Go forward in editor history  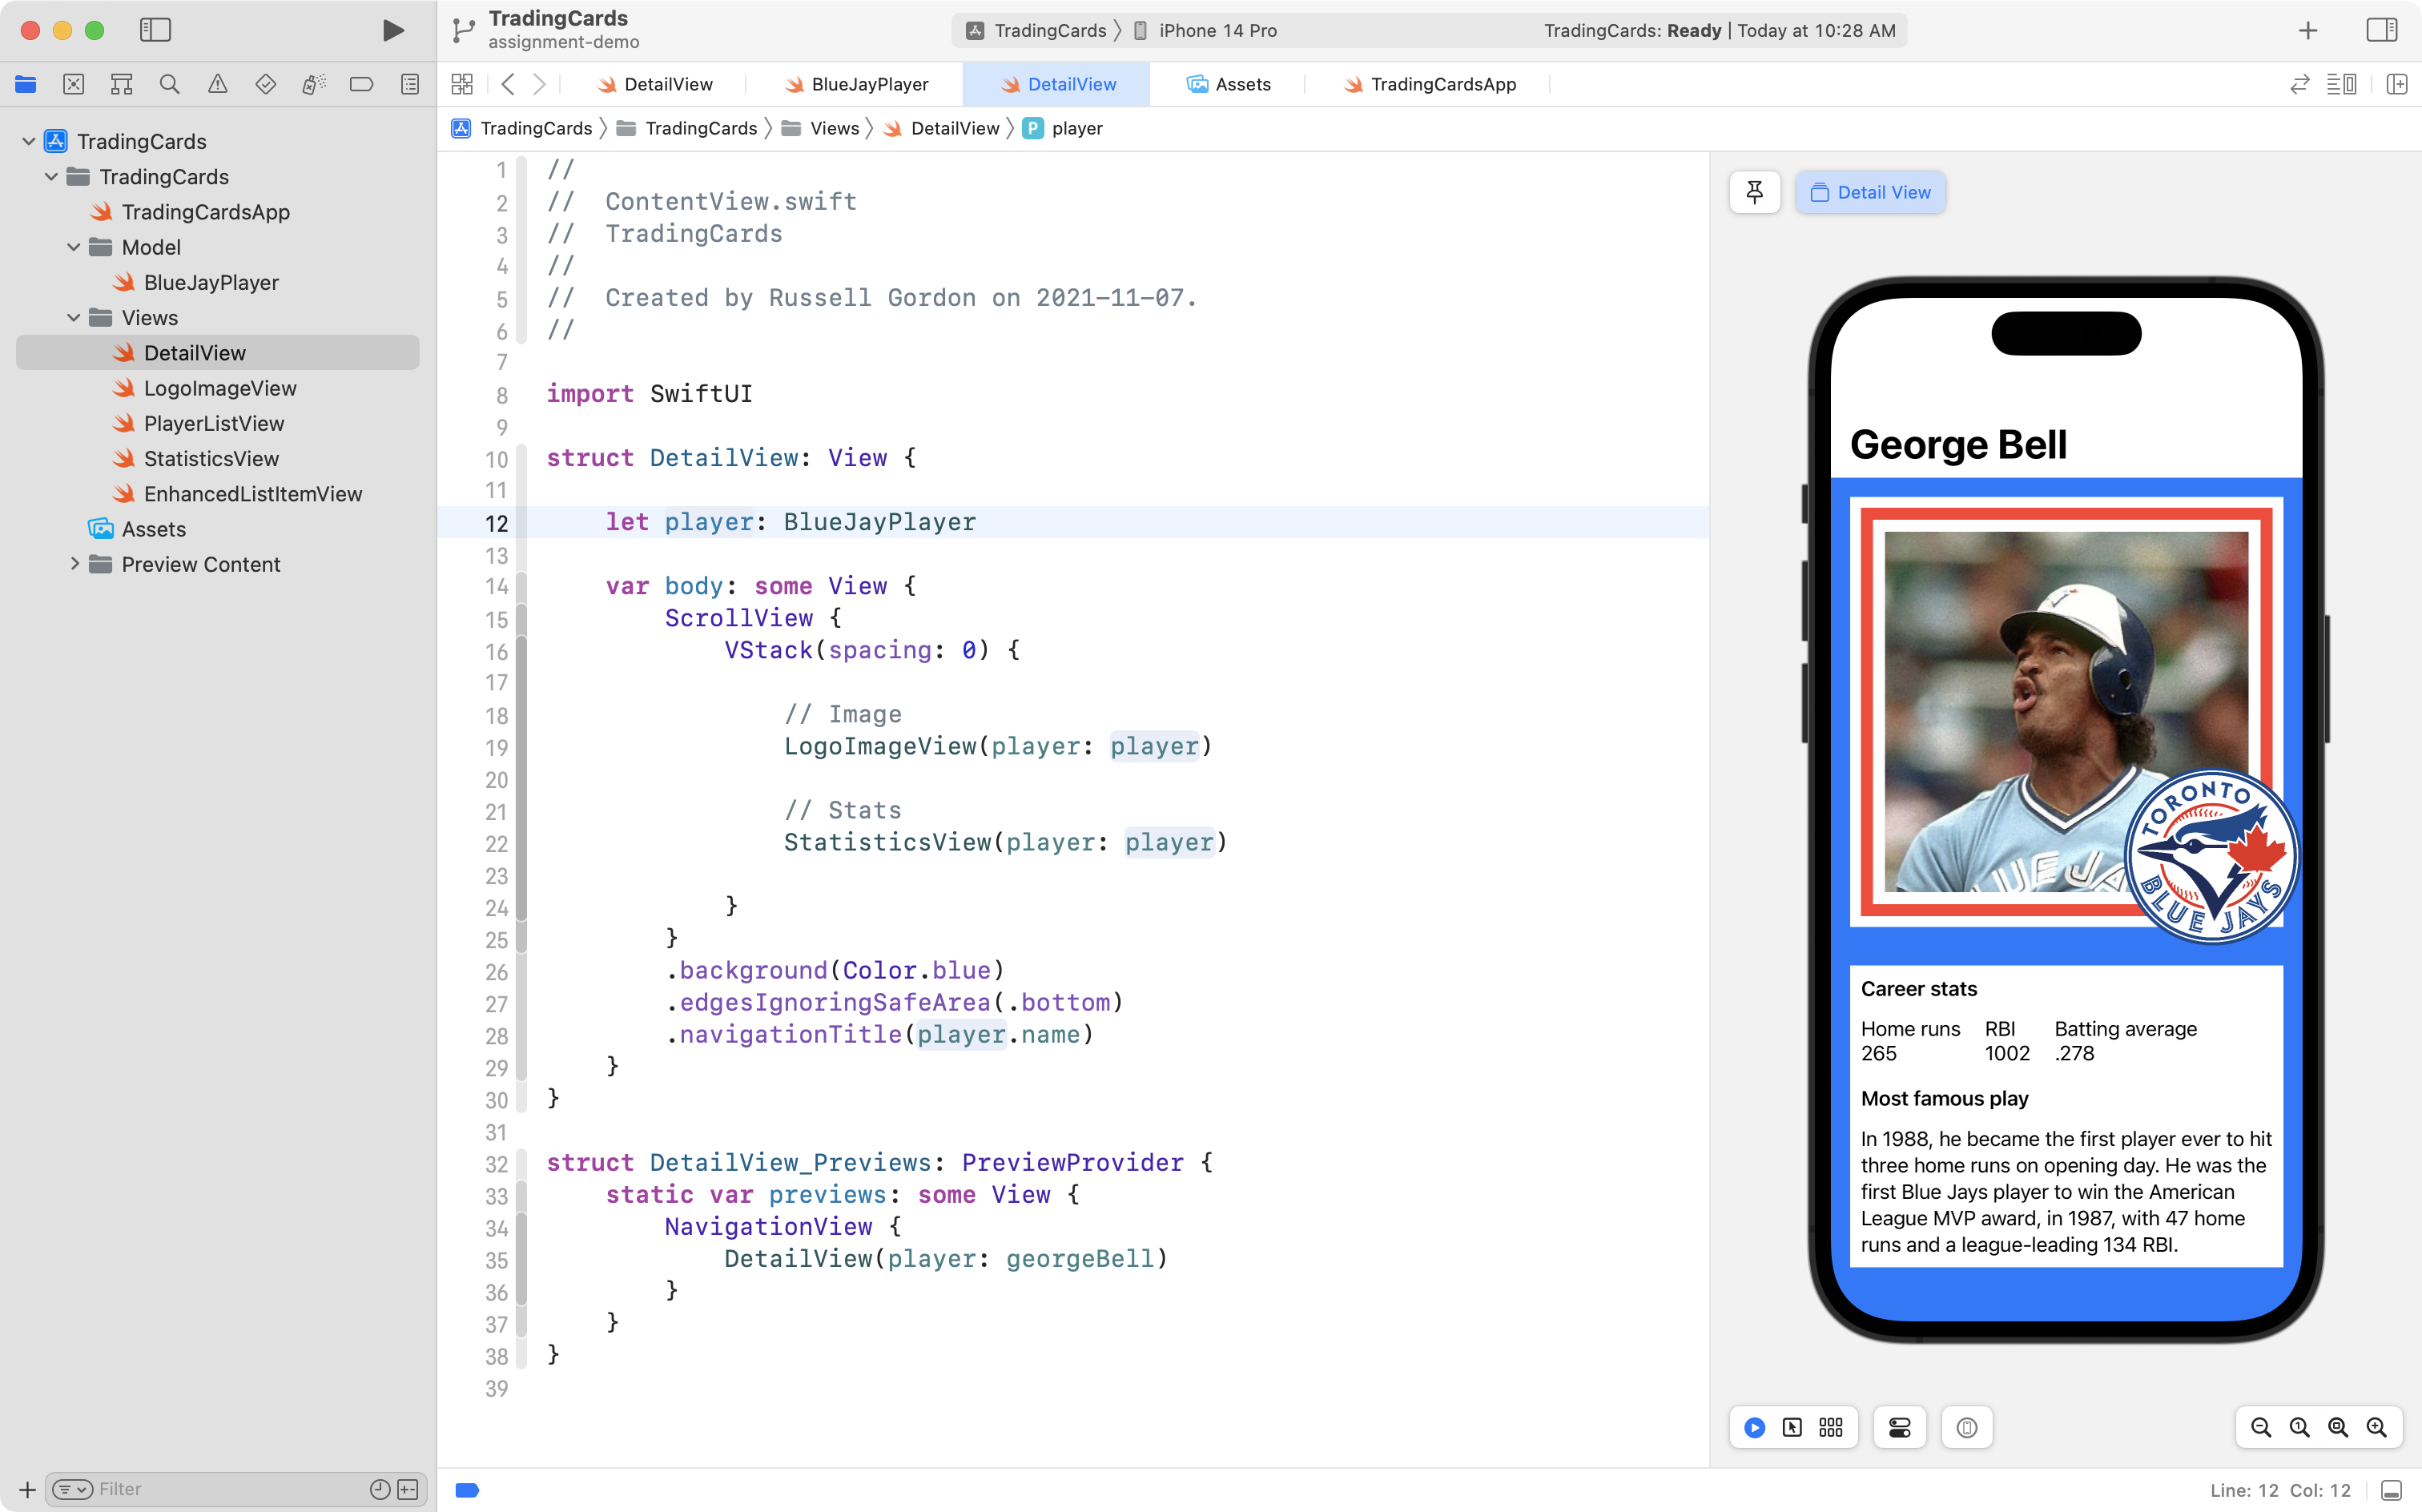pos(539,84)
